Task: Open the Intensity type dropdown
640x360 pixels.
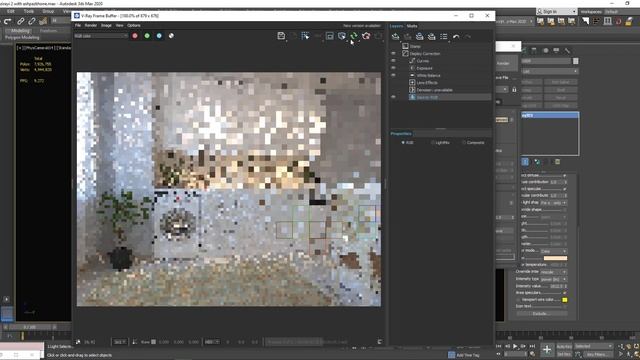Action: coord(553,279)
